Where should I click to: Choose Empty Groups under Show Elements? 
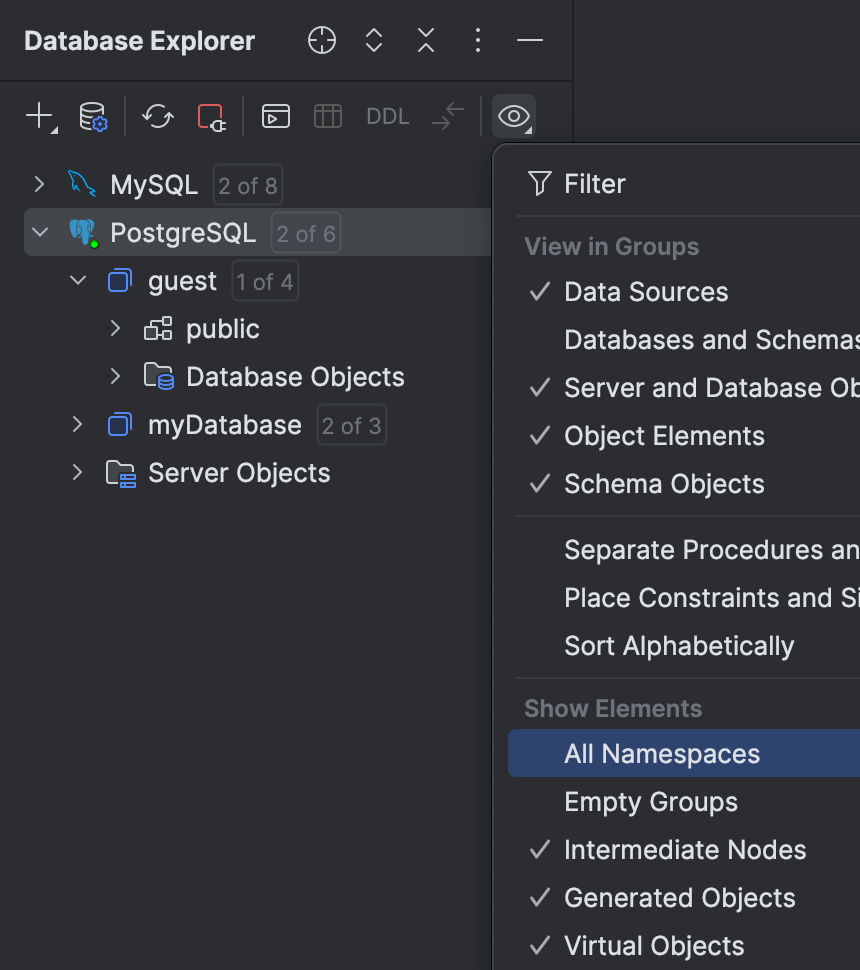click(x=651, y=801)
